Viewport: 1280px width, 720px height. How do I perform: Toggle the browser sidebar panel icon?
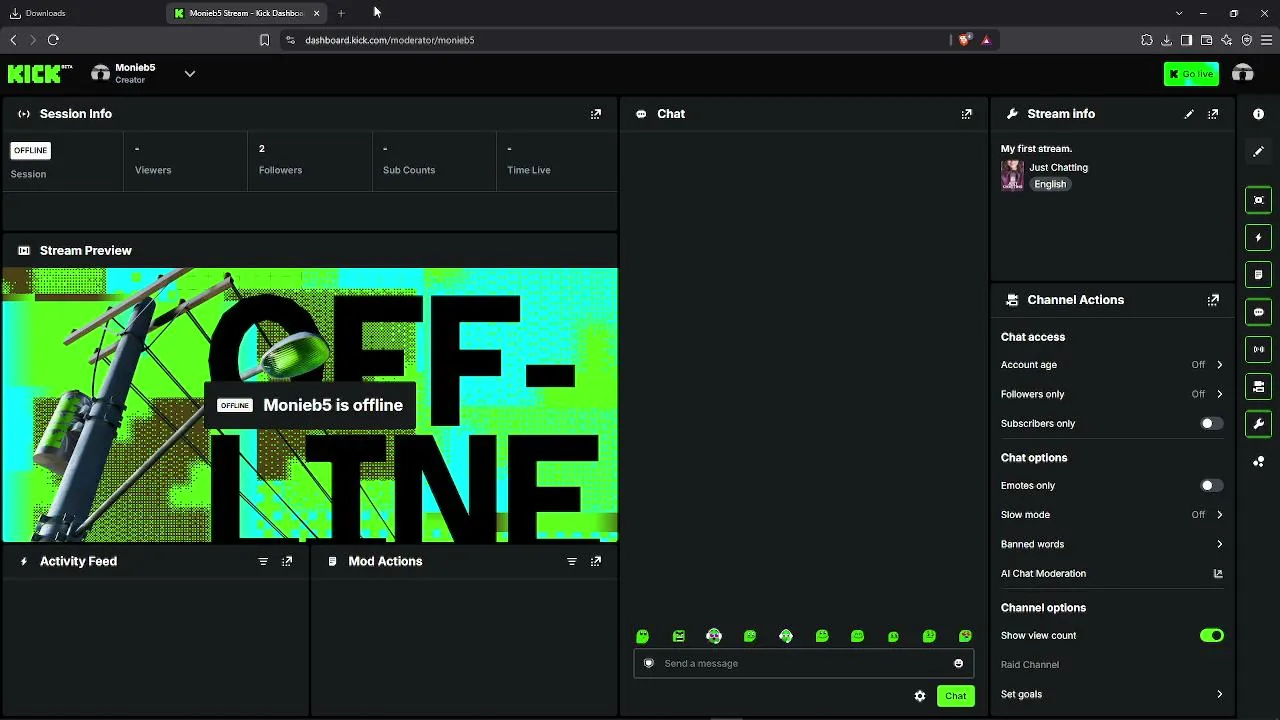1186,40
